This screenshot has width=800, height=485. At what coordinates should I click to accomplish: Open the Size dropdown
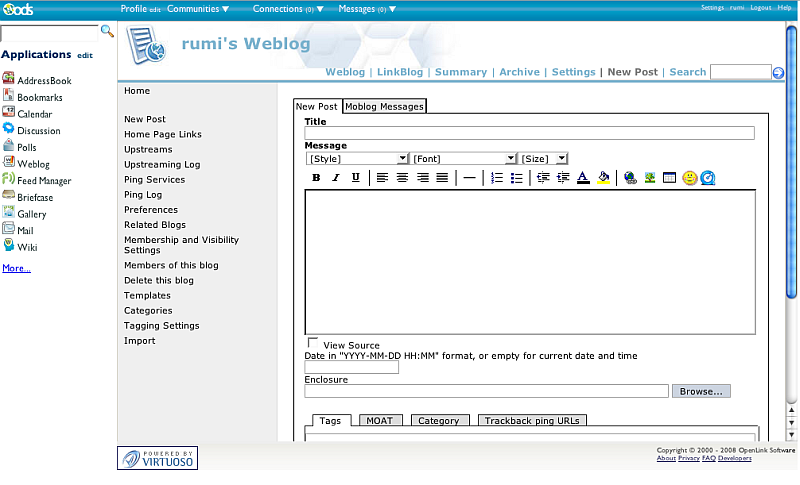[543, 158]
